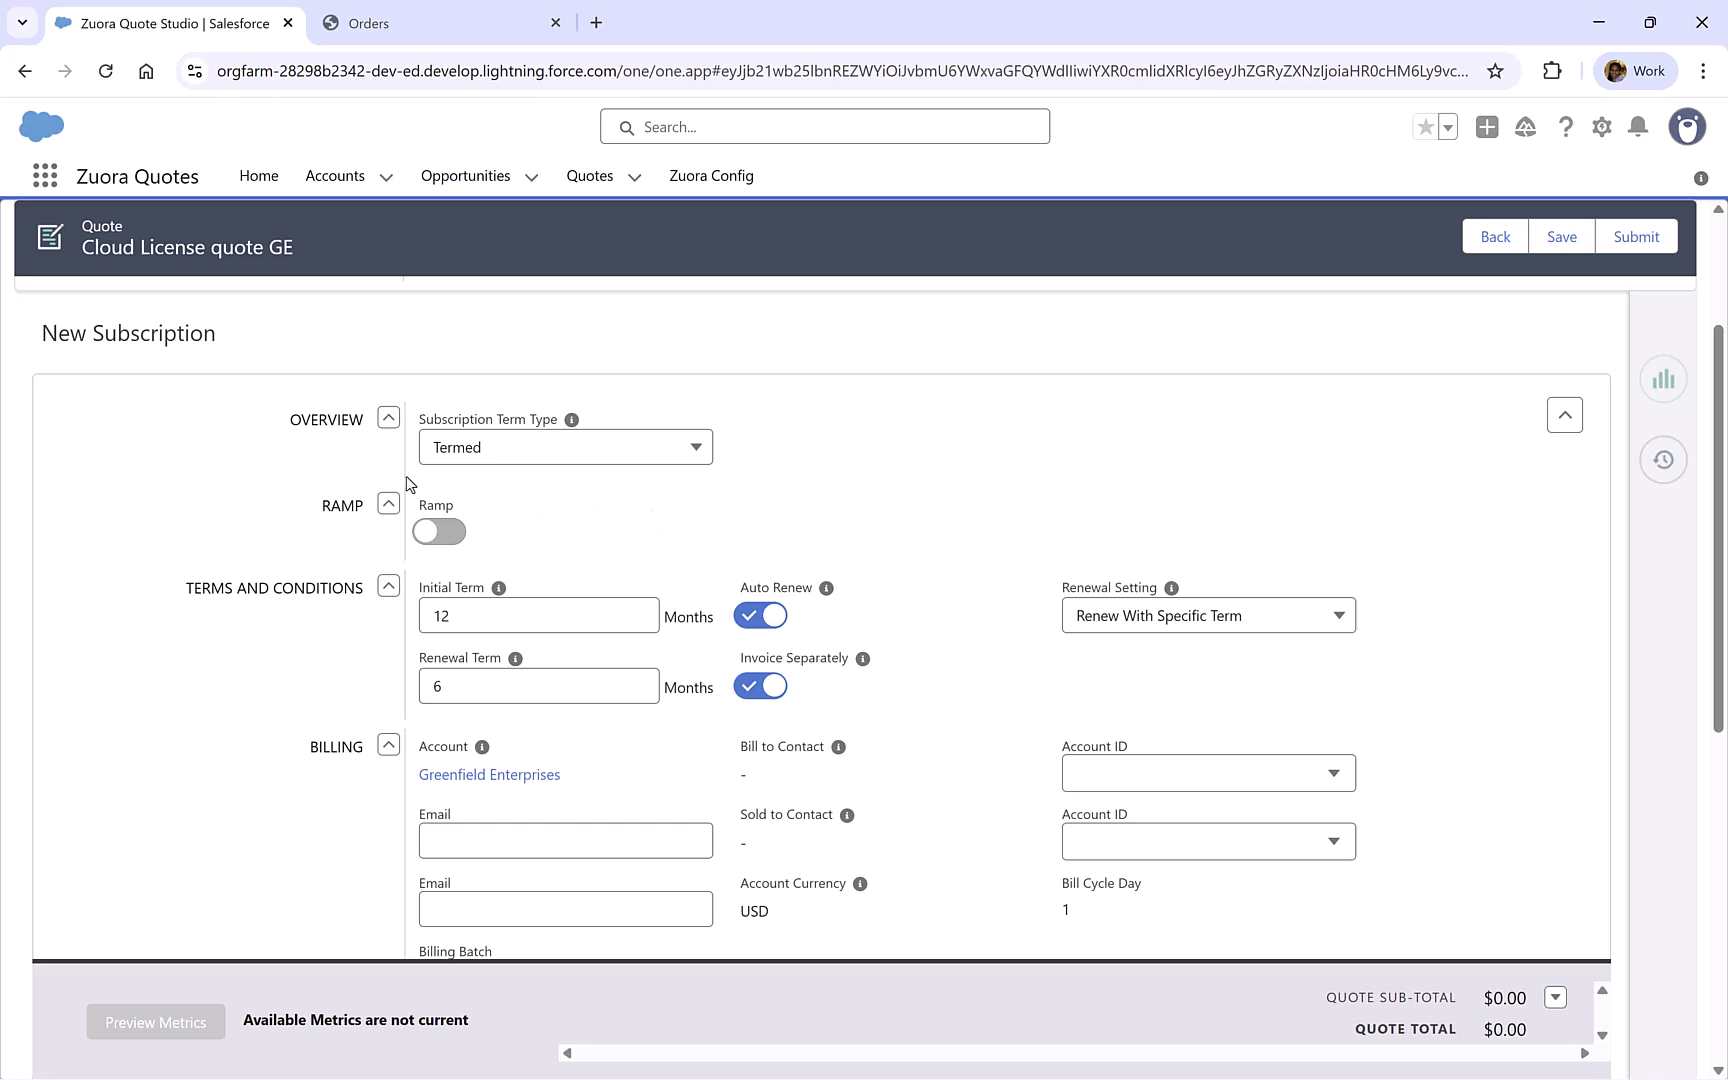Open Salesforce Setup gear menu

click(x=1601, y=127)
